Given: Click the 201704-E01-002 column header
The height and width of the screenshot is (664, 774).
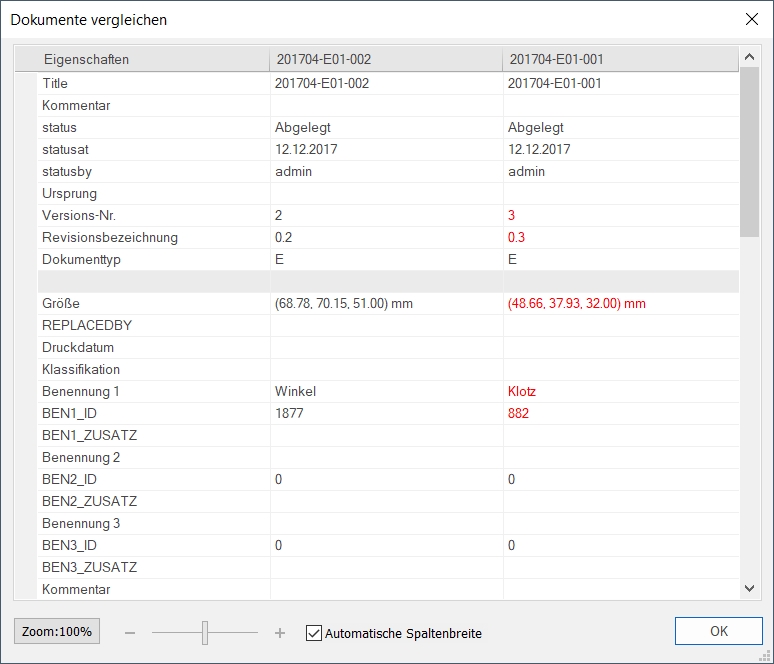Looking at the screenshot, I should tap(322, 60).
